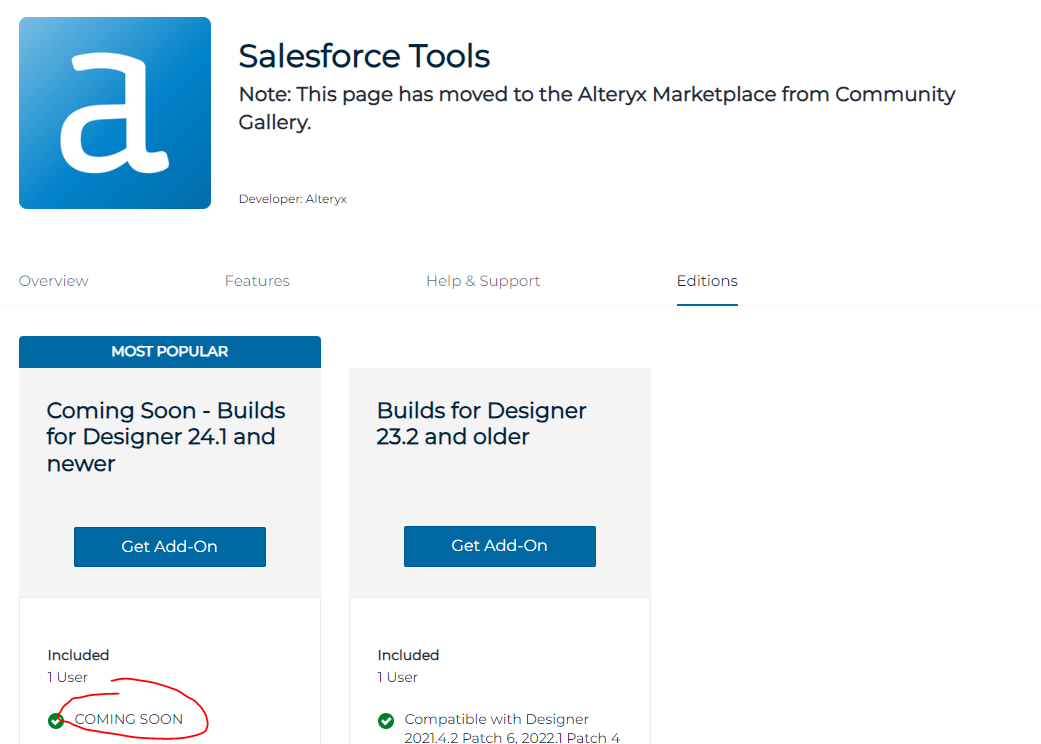Screen dimensions: 1041x744
Task: Click the Included label on the popular edition
Action: [x=78, y=655]
